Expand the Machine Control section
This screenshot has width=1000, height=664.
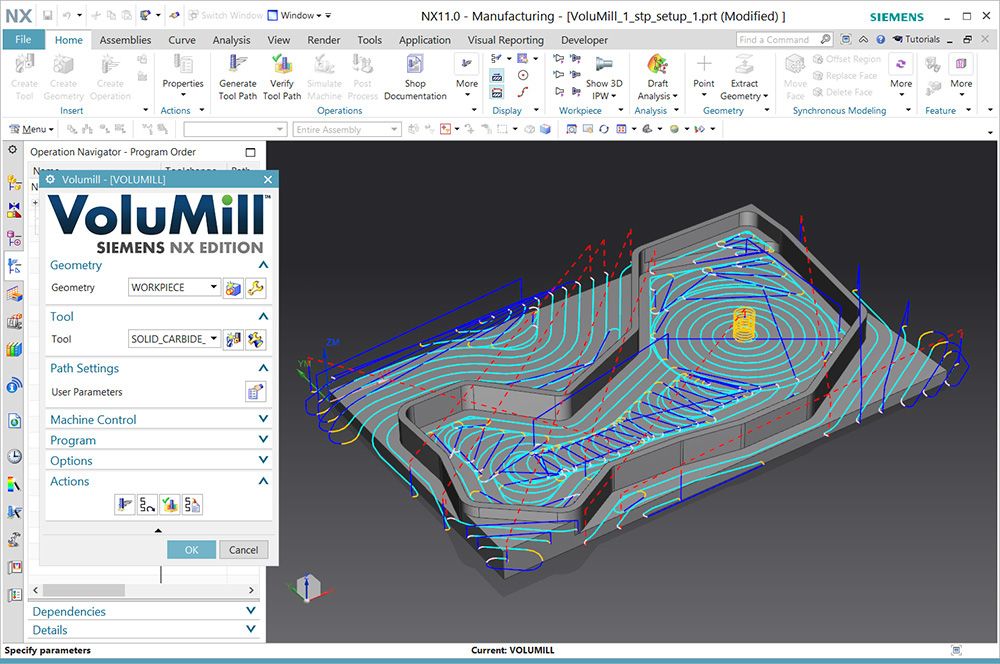pos(263,419)
